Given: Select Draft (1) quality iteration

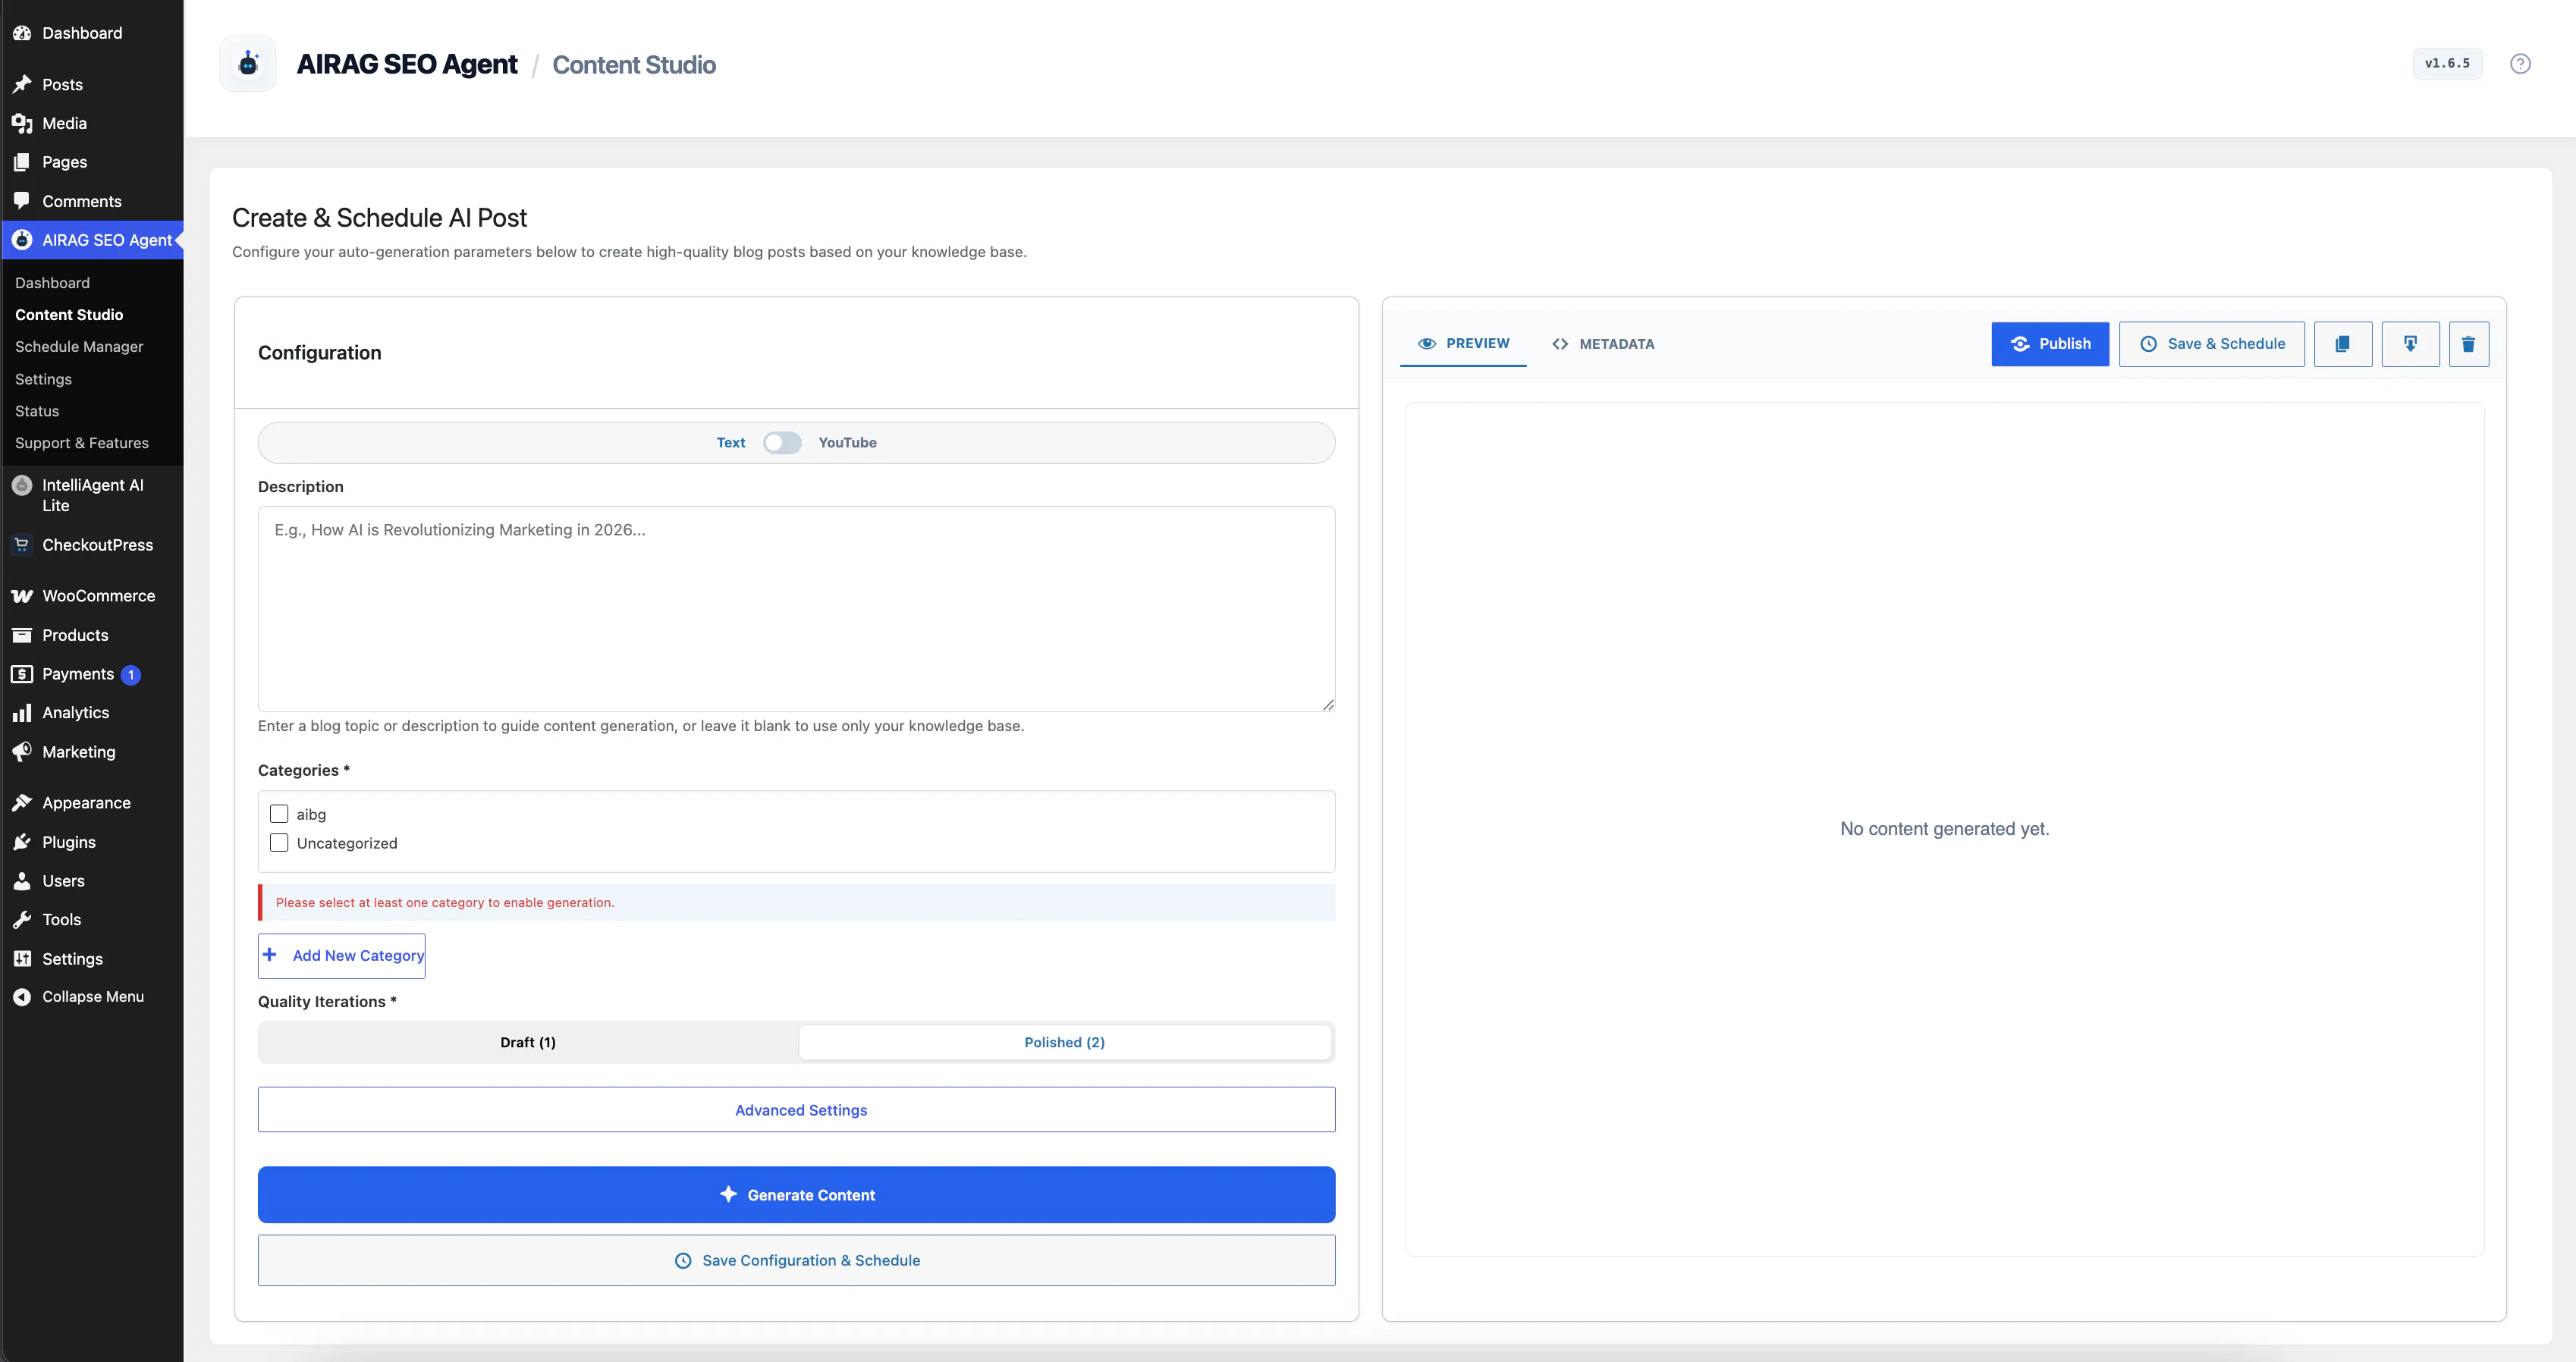Looking at the screenshot, I should pos(528,1042).
